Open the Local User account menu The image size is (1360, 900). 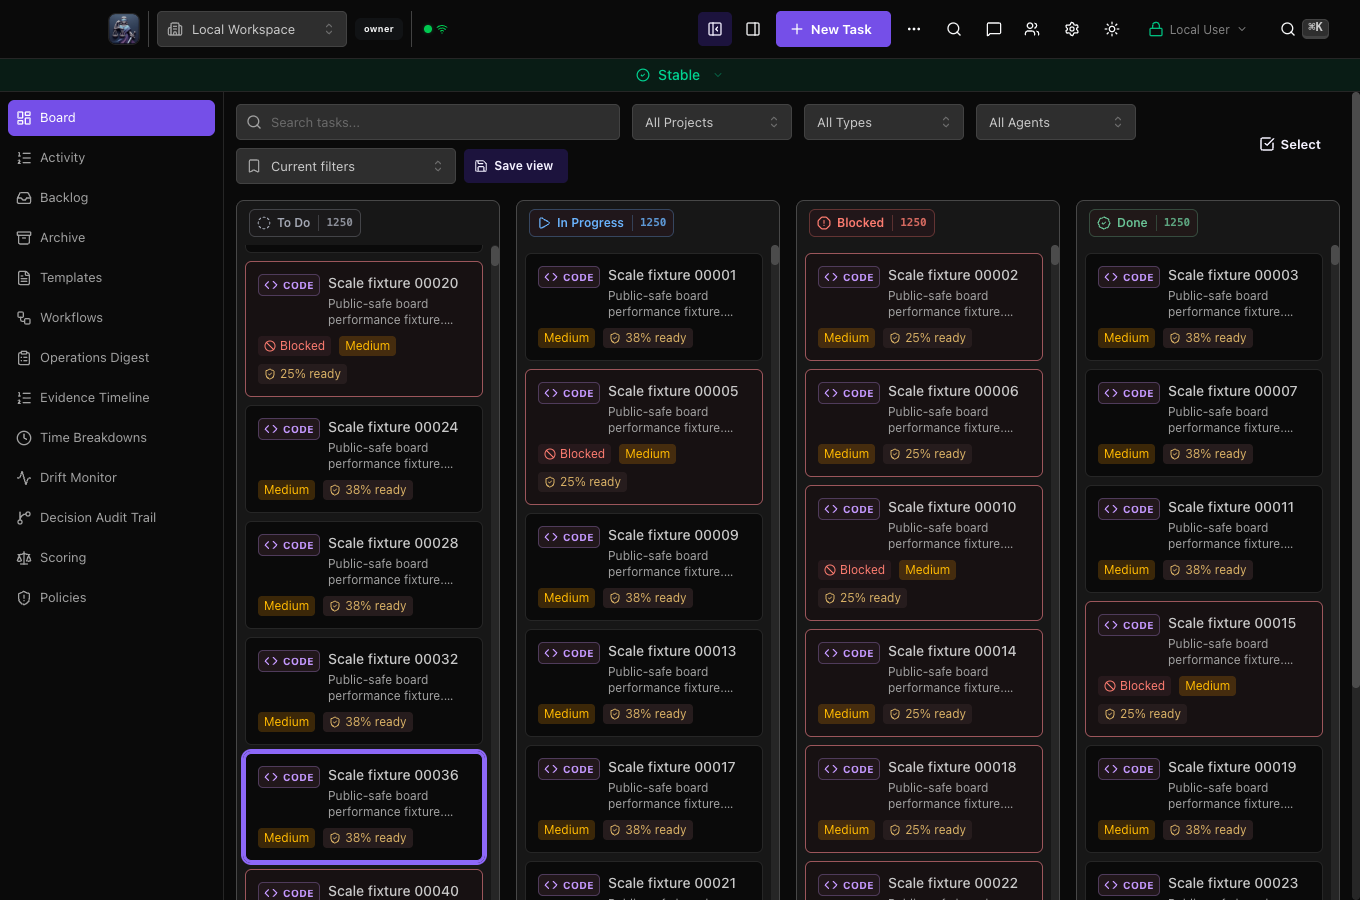coord(1198,29)
